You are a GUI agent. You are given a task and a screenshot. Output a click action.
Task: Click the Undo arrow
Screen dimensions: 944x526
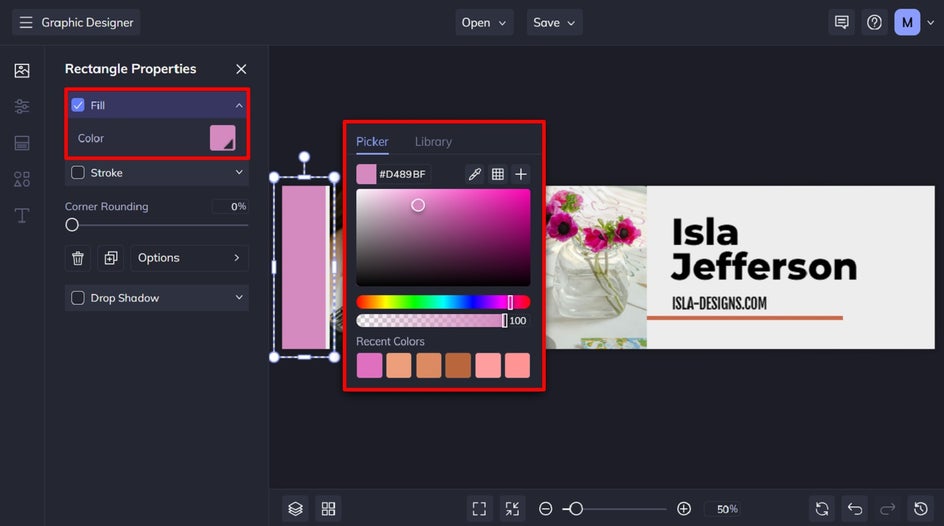pyautogui.click(x=853, y=509)
